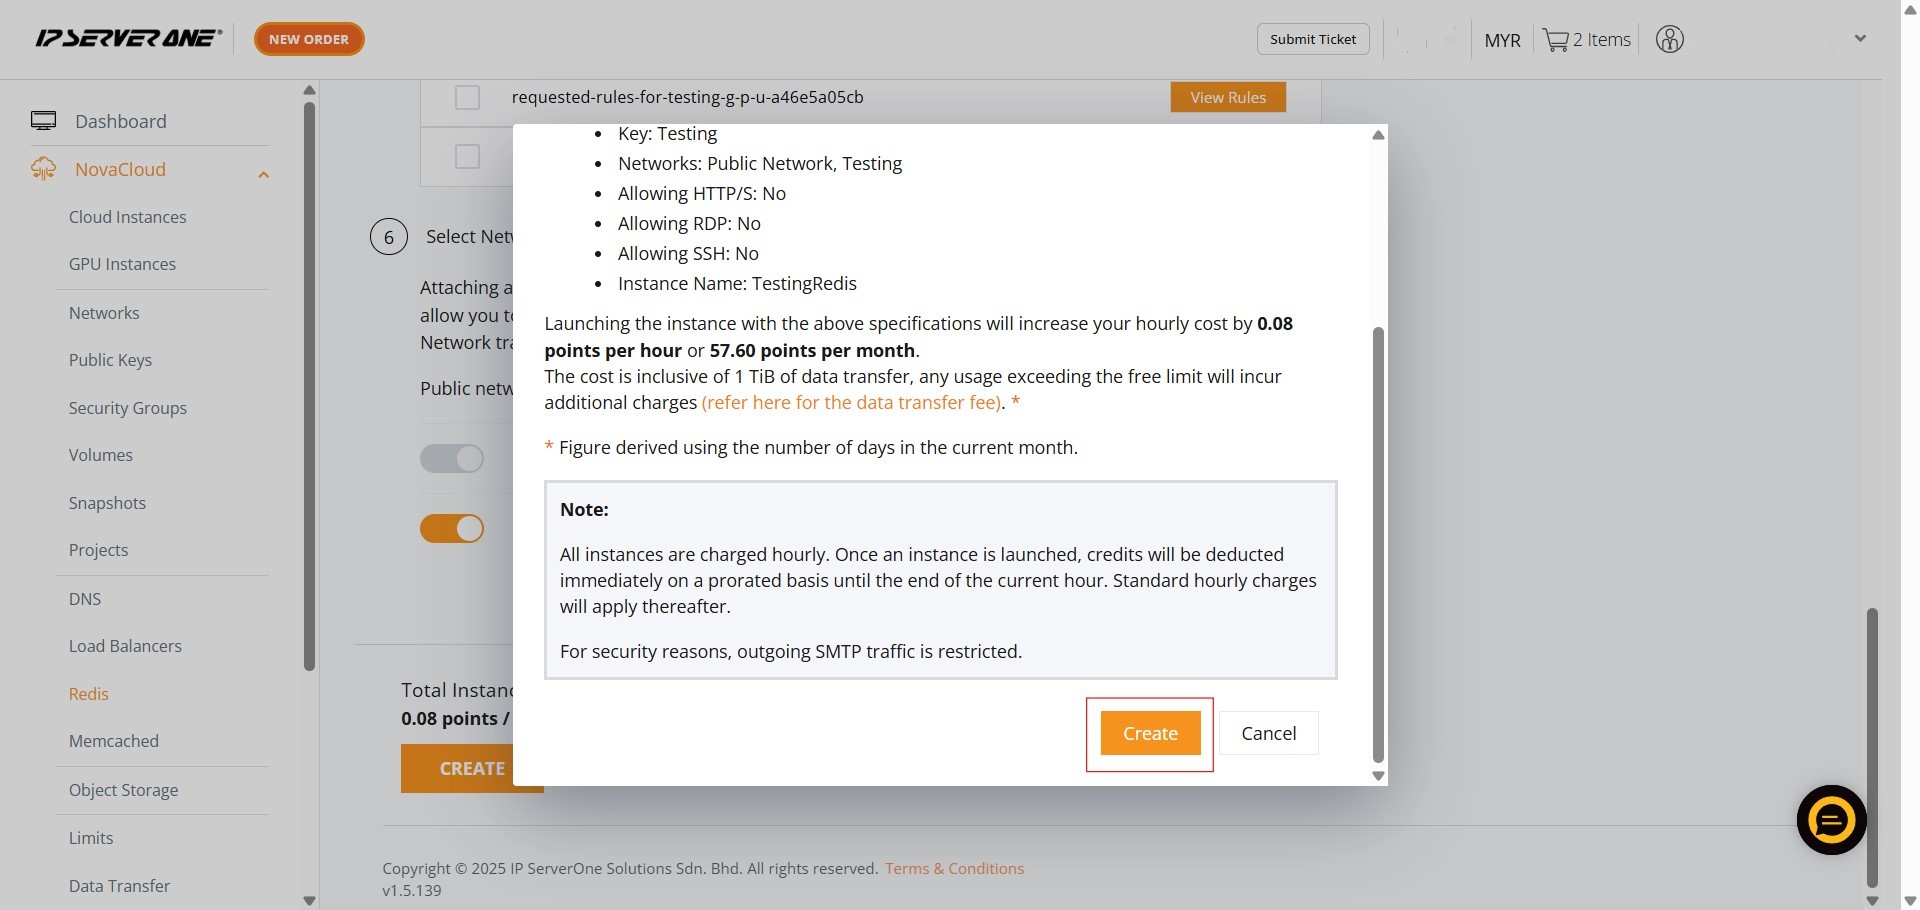
Task: Open Cloud Instances in the sidebar
Action: (127, 217)
